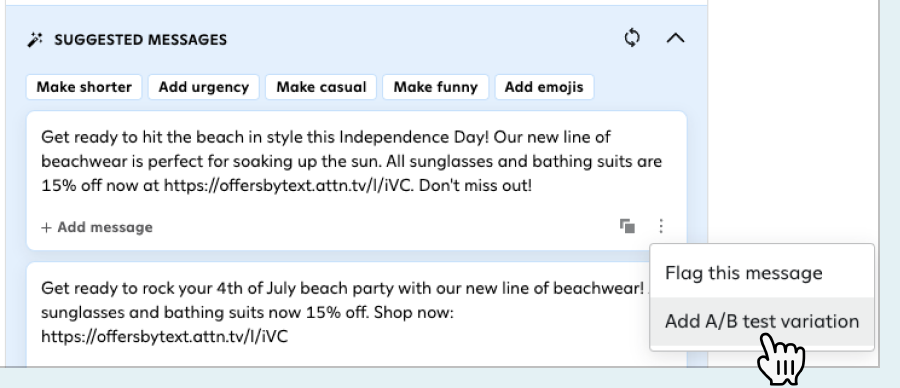Open the offersbytext link in the 4th of July message
This screenshot has height=388, width=900.
[x=164, y=336]
